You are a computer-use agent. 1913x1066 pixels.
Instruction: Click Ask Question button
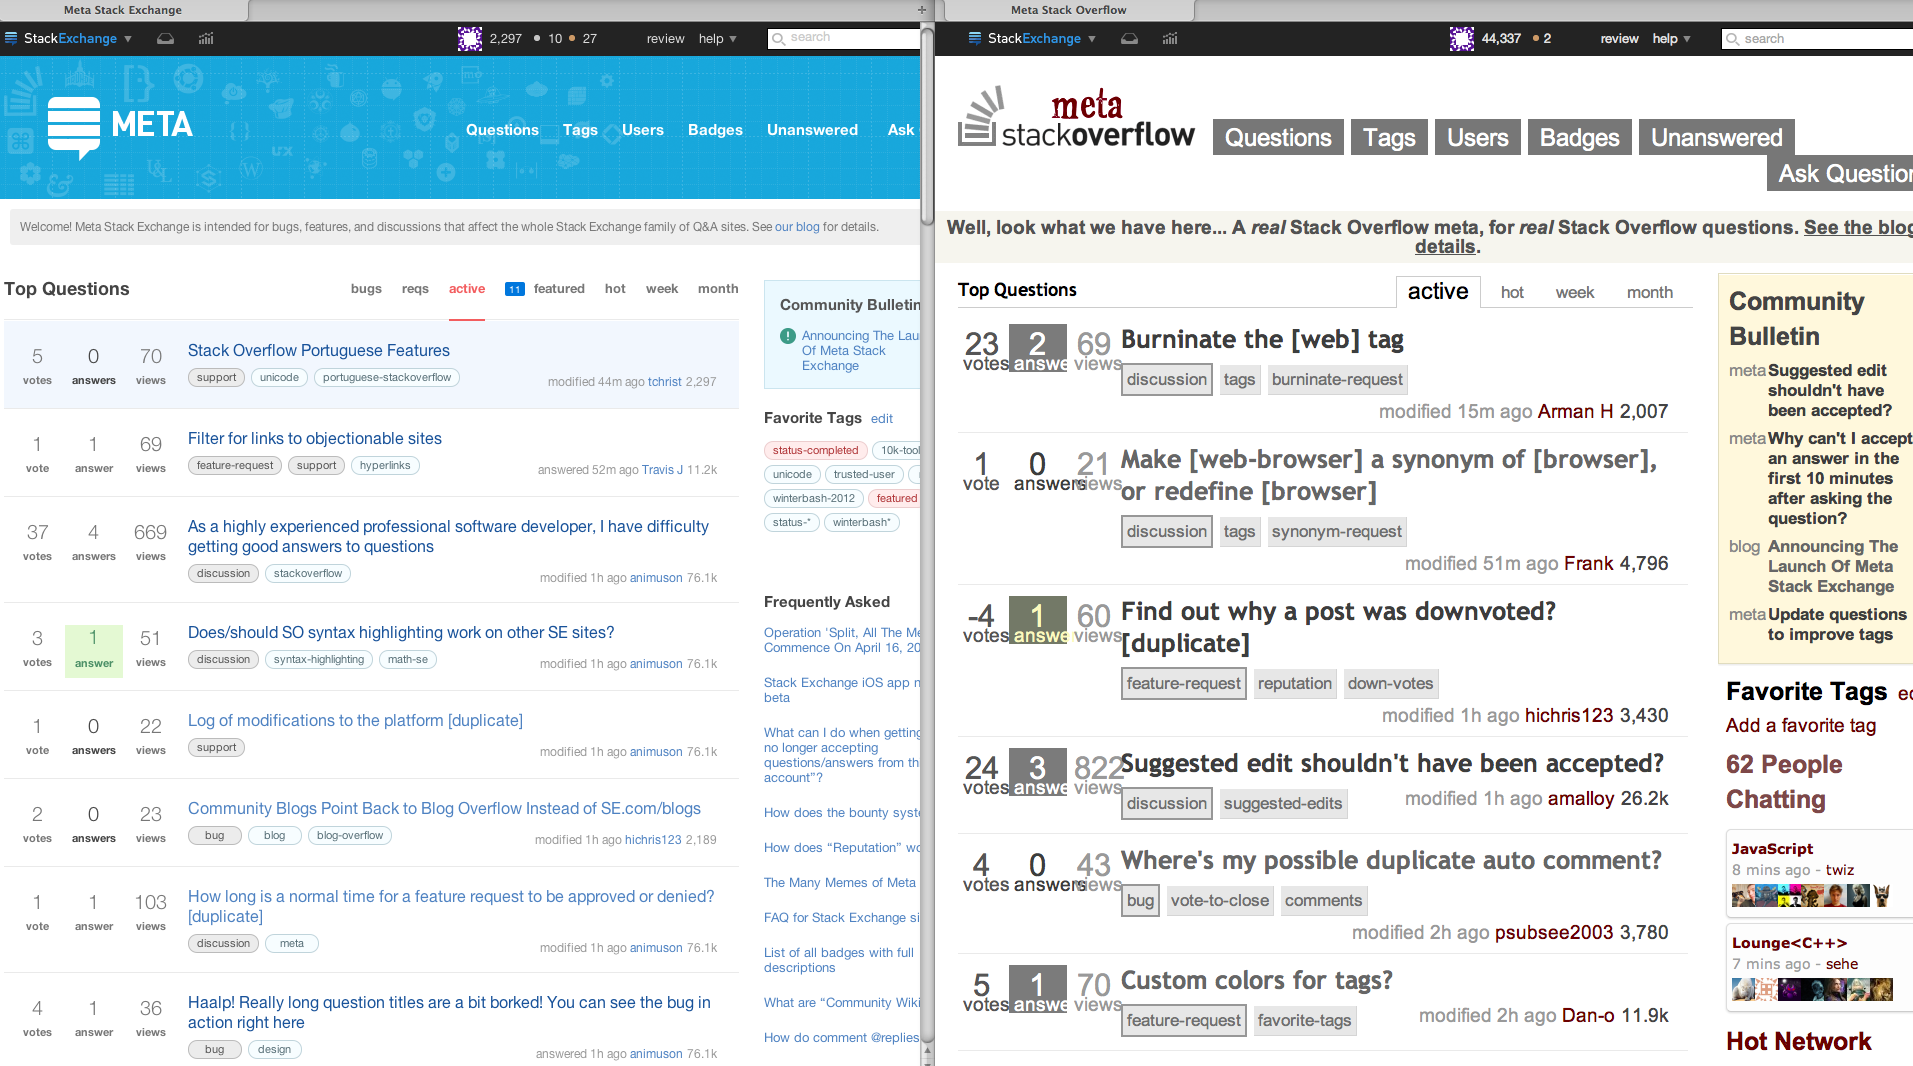point(1840,174)
